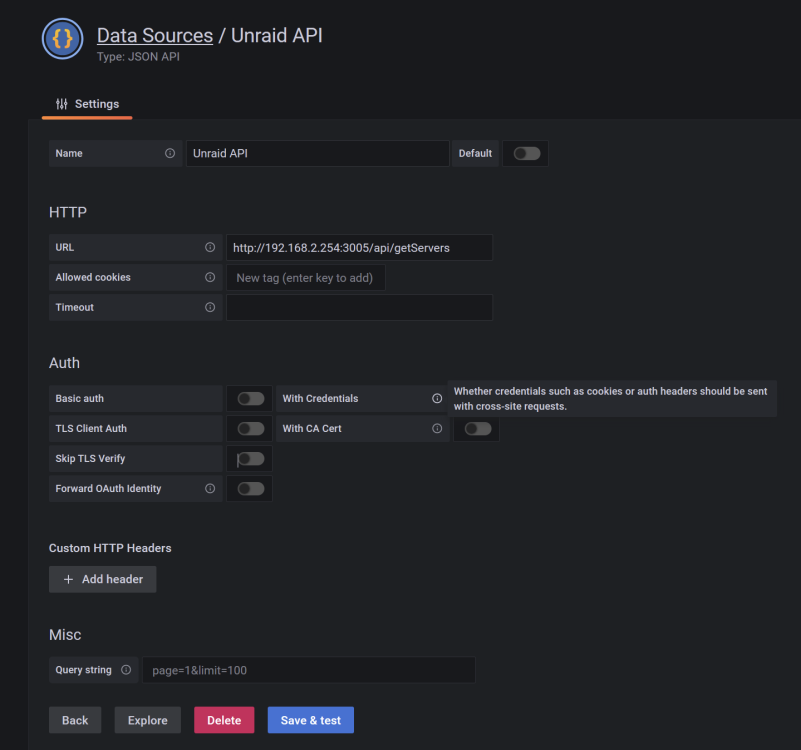
Task: Click the 'Basic auth' label
Action: point(80,399)
